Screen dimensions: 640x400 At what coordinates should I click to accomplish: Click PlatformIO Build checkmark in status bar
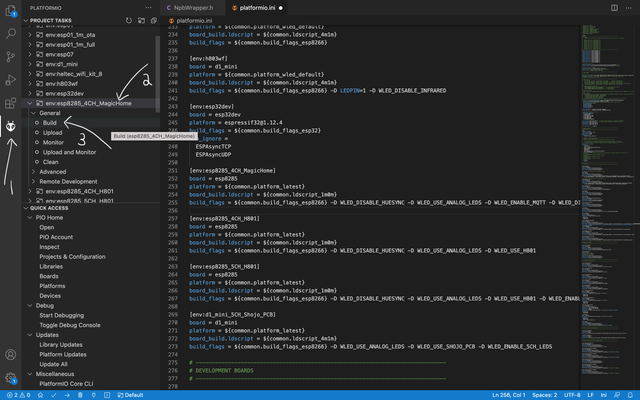coord(53,395)
